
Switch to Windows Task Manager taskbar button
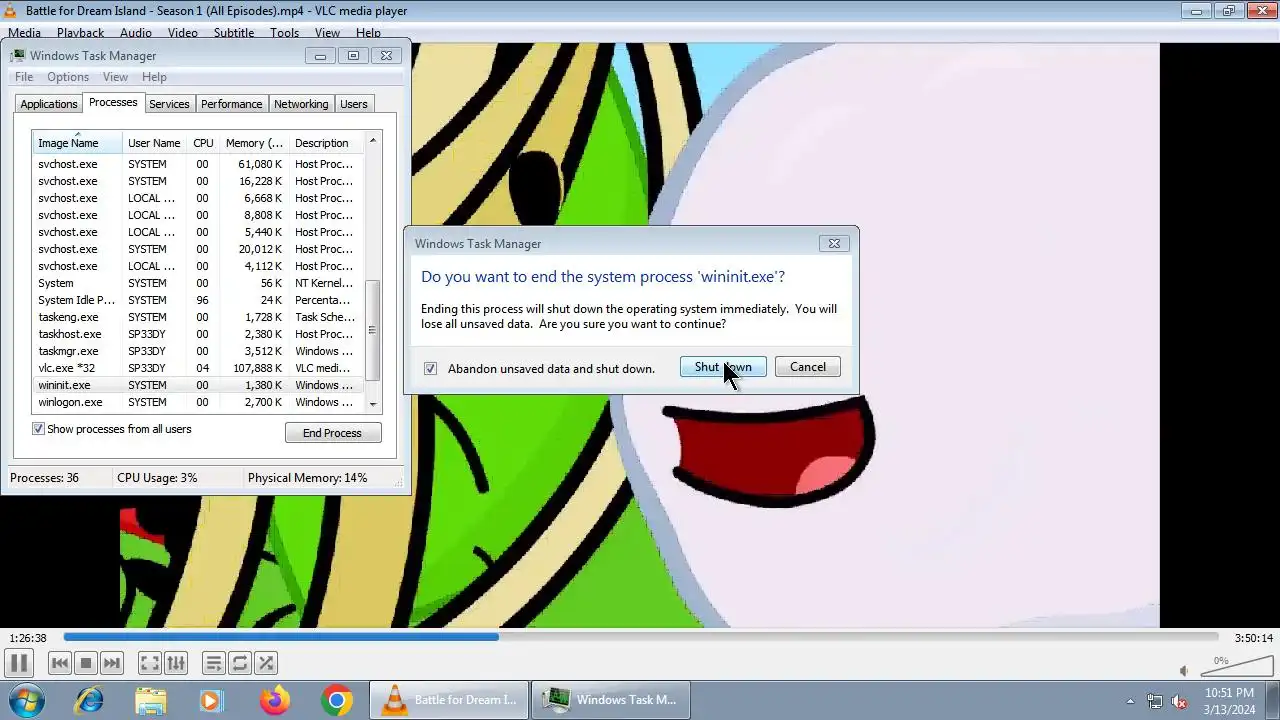610,700
